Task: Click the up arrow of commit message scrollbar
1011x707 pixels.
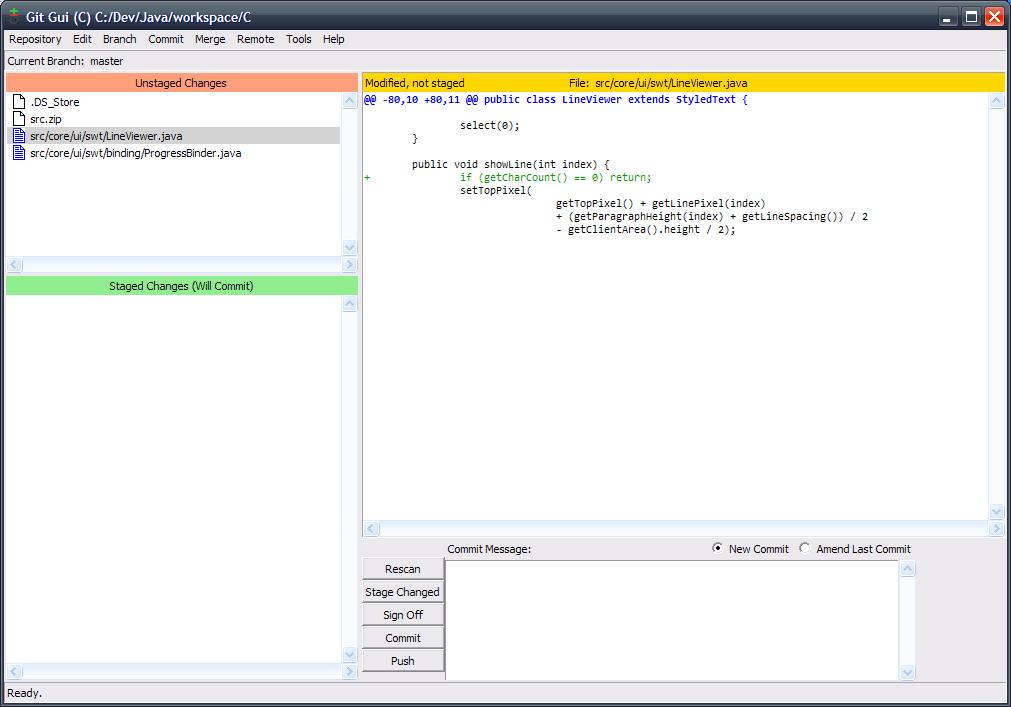Action: pyautogui.click(x=907, y=568)
